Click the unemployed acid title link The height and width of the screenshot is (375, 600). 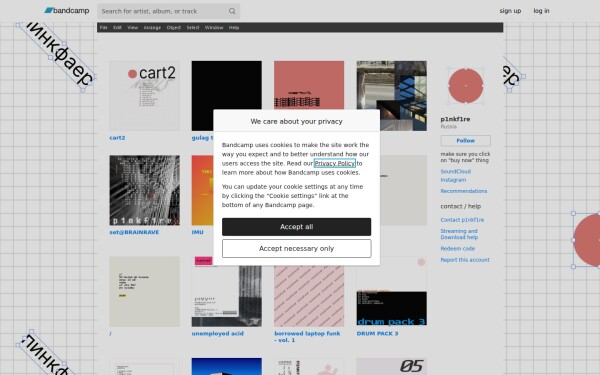[x=217, y=334]
